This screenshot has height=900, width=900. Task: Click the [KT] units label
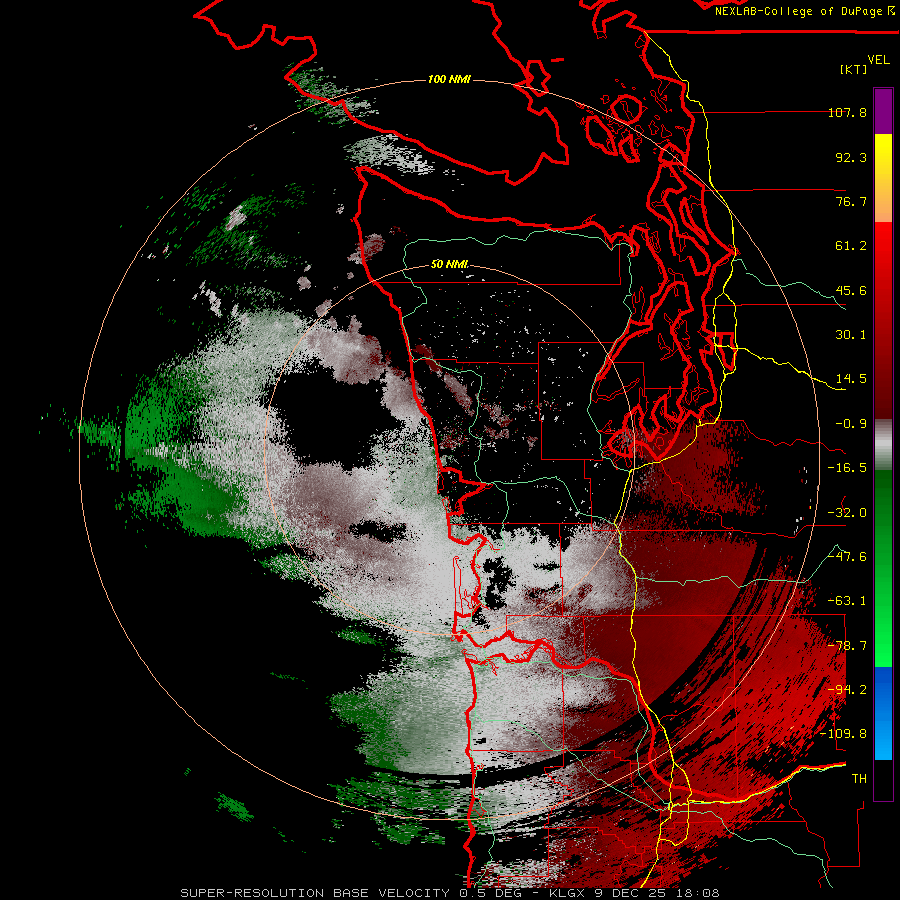853,69
